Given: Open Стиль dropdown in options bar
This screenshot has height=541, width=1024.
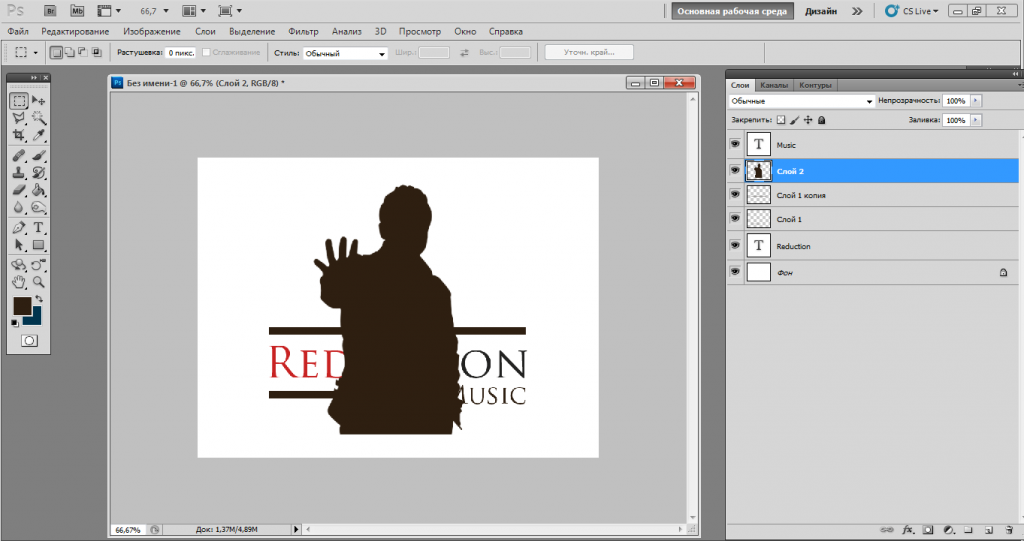Looking at the screenshot, I should (345, 54).
